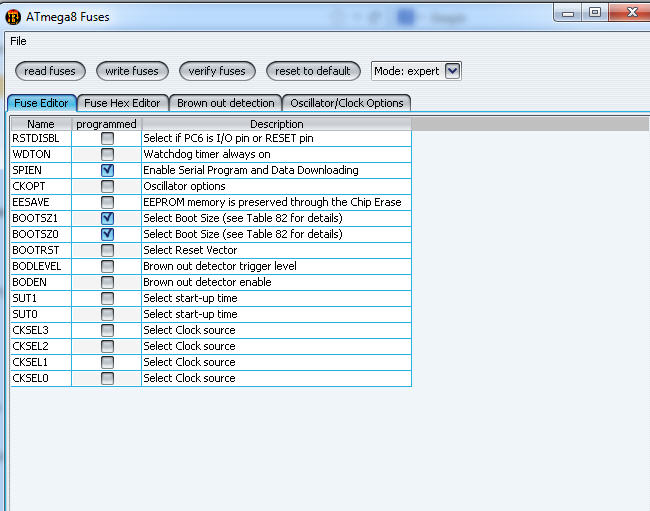Click the ATmega8 Fuses app icon
The height and width of the screenshot is (511, 650).
pyautogui.click(x=13, y=17)
